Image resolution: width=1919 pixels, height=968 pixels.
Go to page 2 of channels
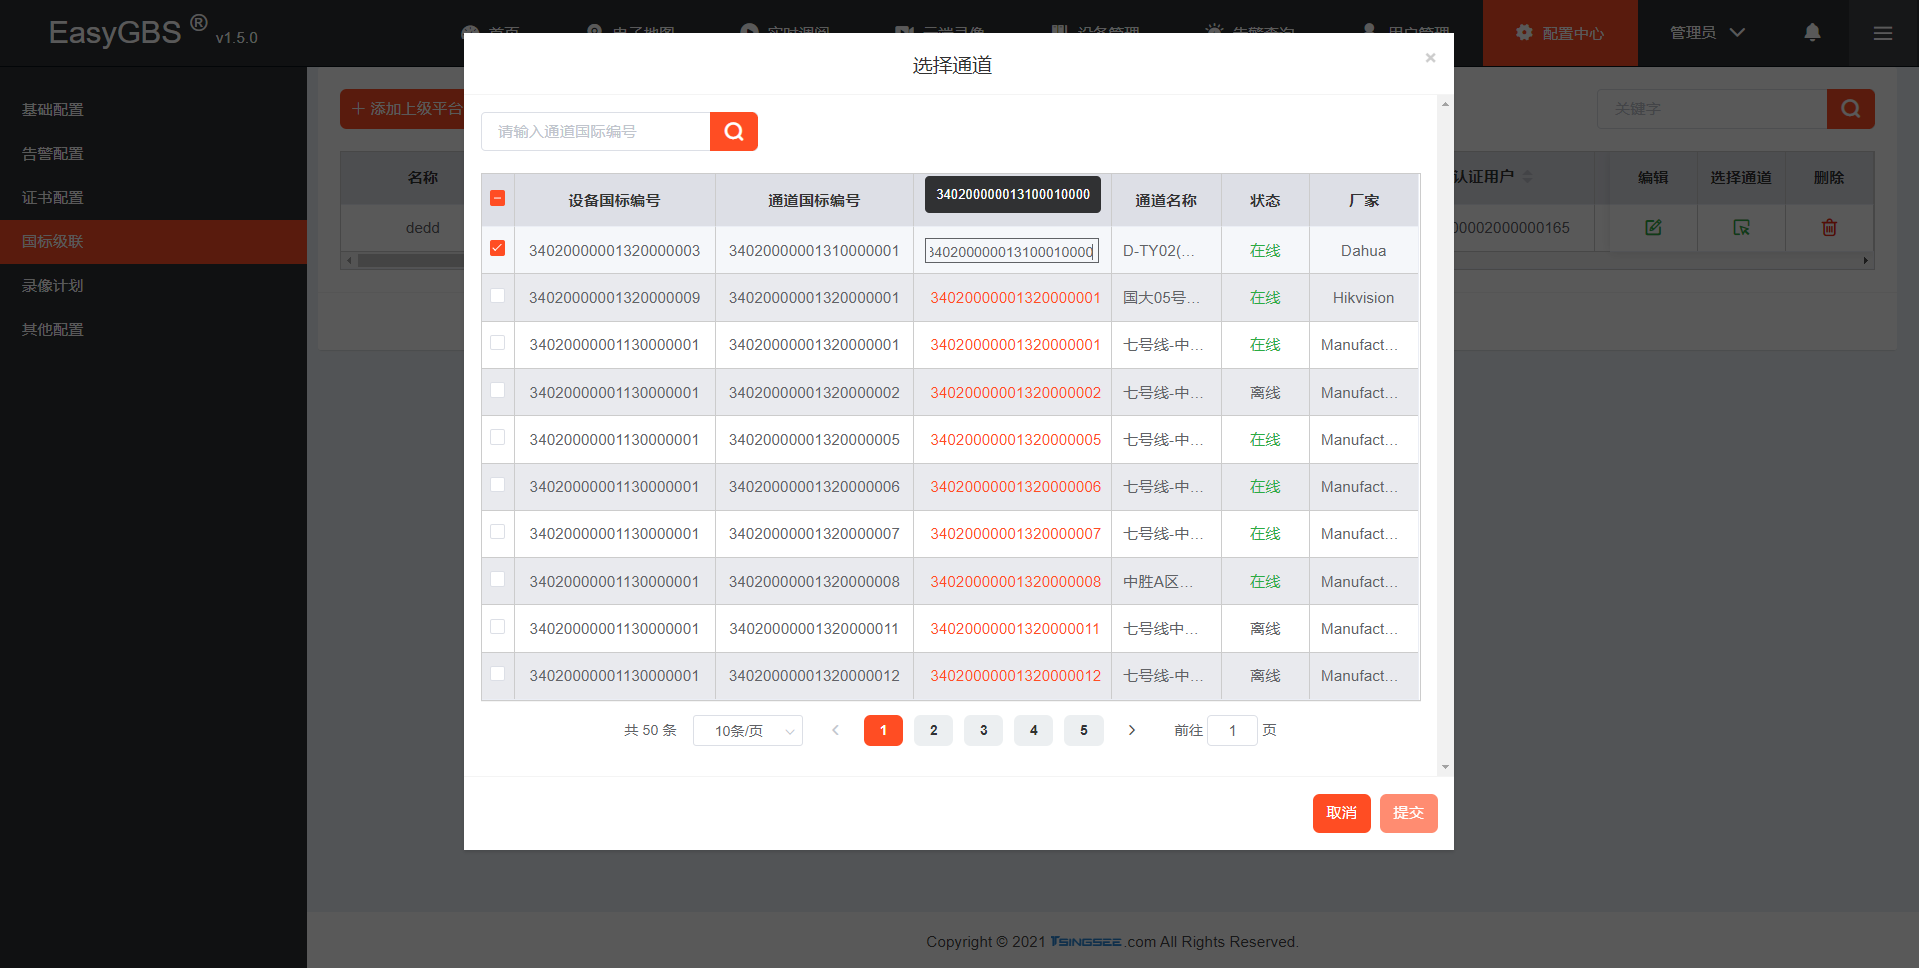[934, 730]
